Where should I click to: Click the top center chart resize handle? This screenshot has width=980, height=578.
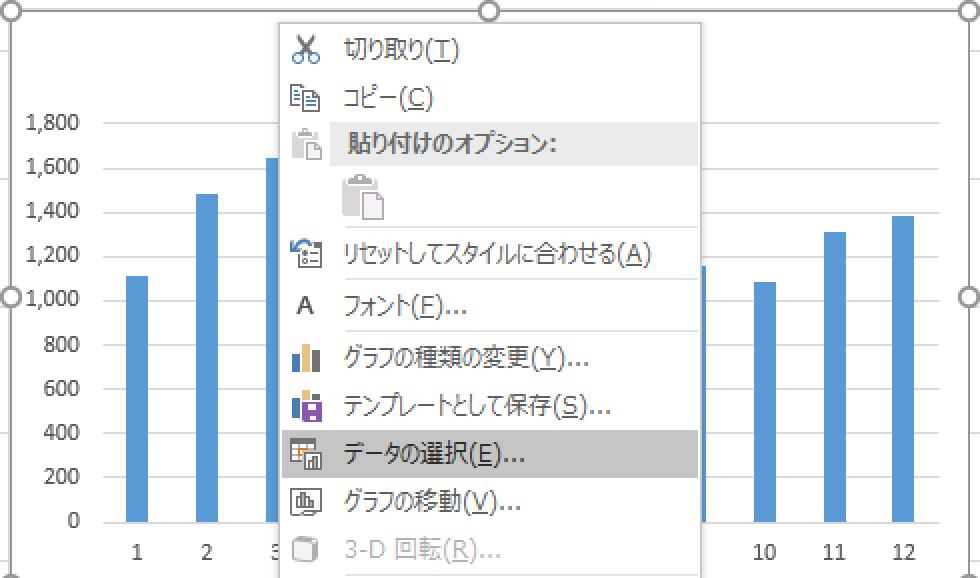pyautogui.click(x=489, y=11)
